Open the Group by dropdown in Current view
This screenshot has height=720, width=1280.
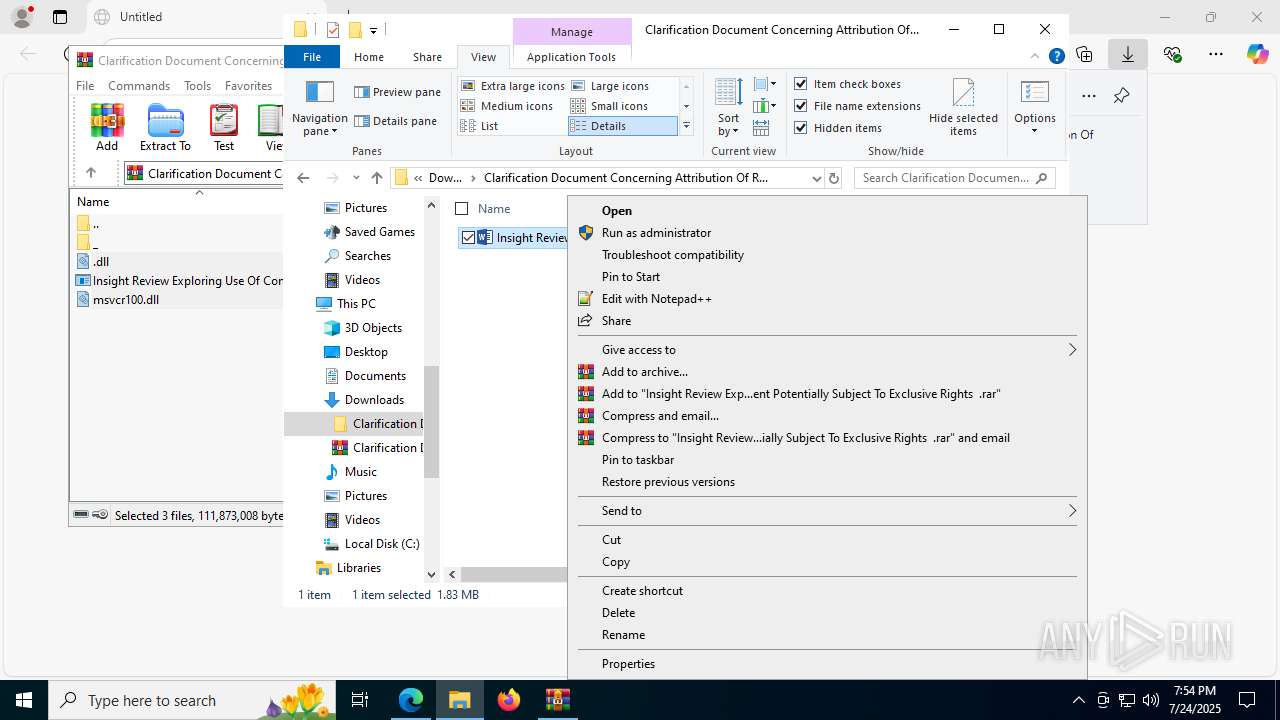coord(764,84)
